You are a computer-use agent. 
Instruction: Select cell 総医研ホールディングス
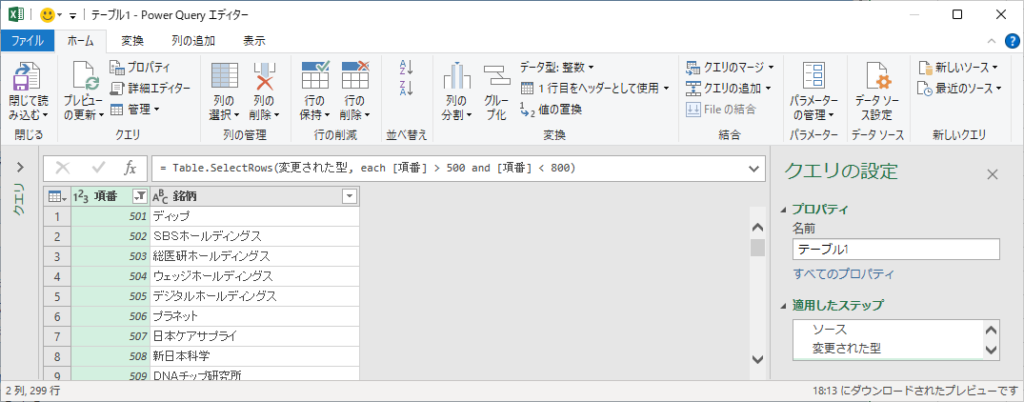(254, 256)
